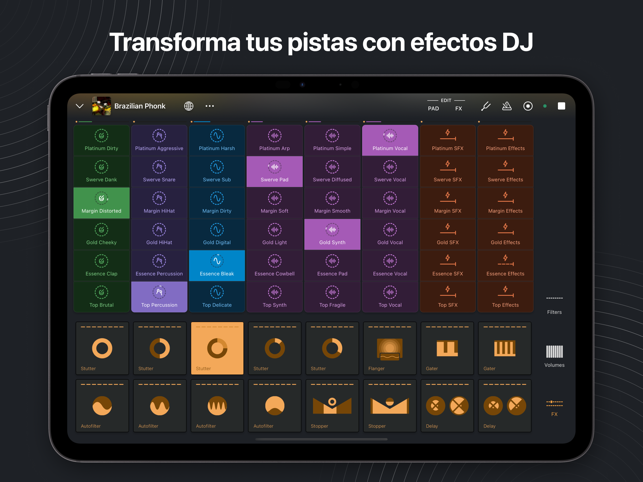Image resolution: width=643 pixels, height=482 pixels.
Task: Activate the Stopper effect with ring icon
Action: [x=332, y=406]
